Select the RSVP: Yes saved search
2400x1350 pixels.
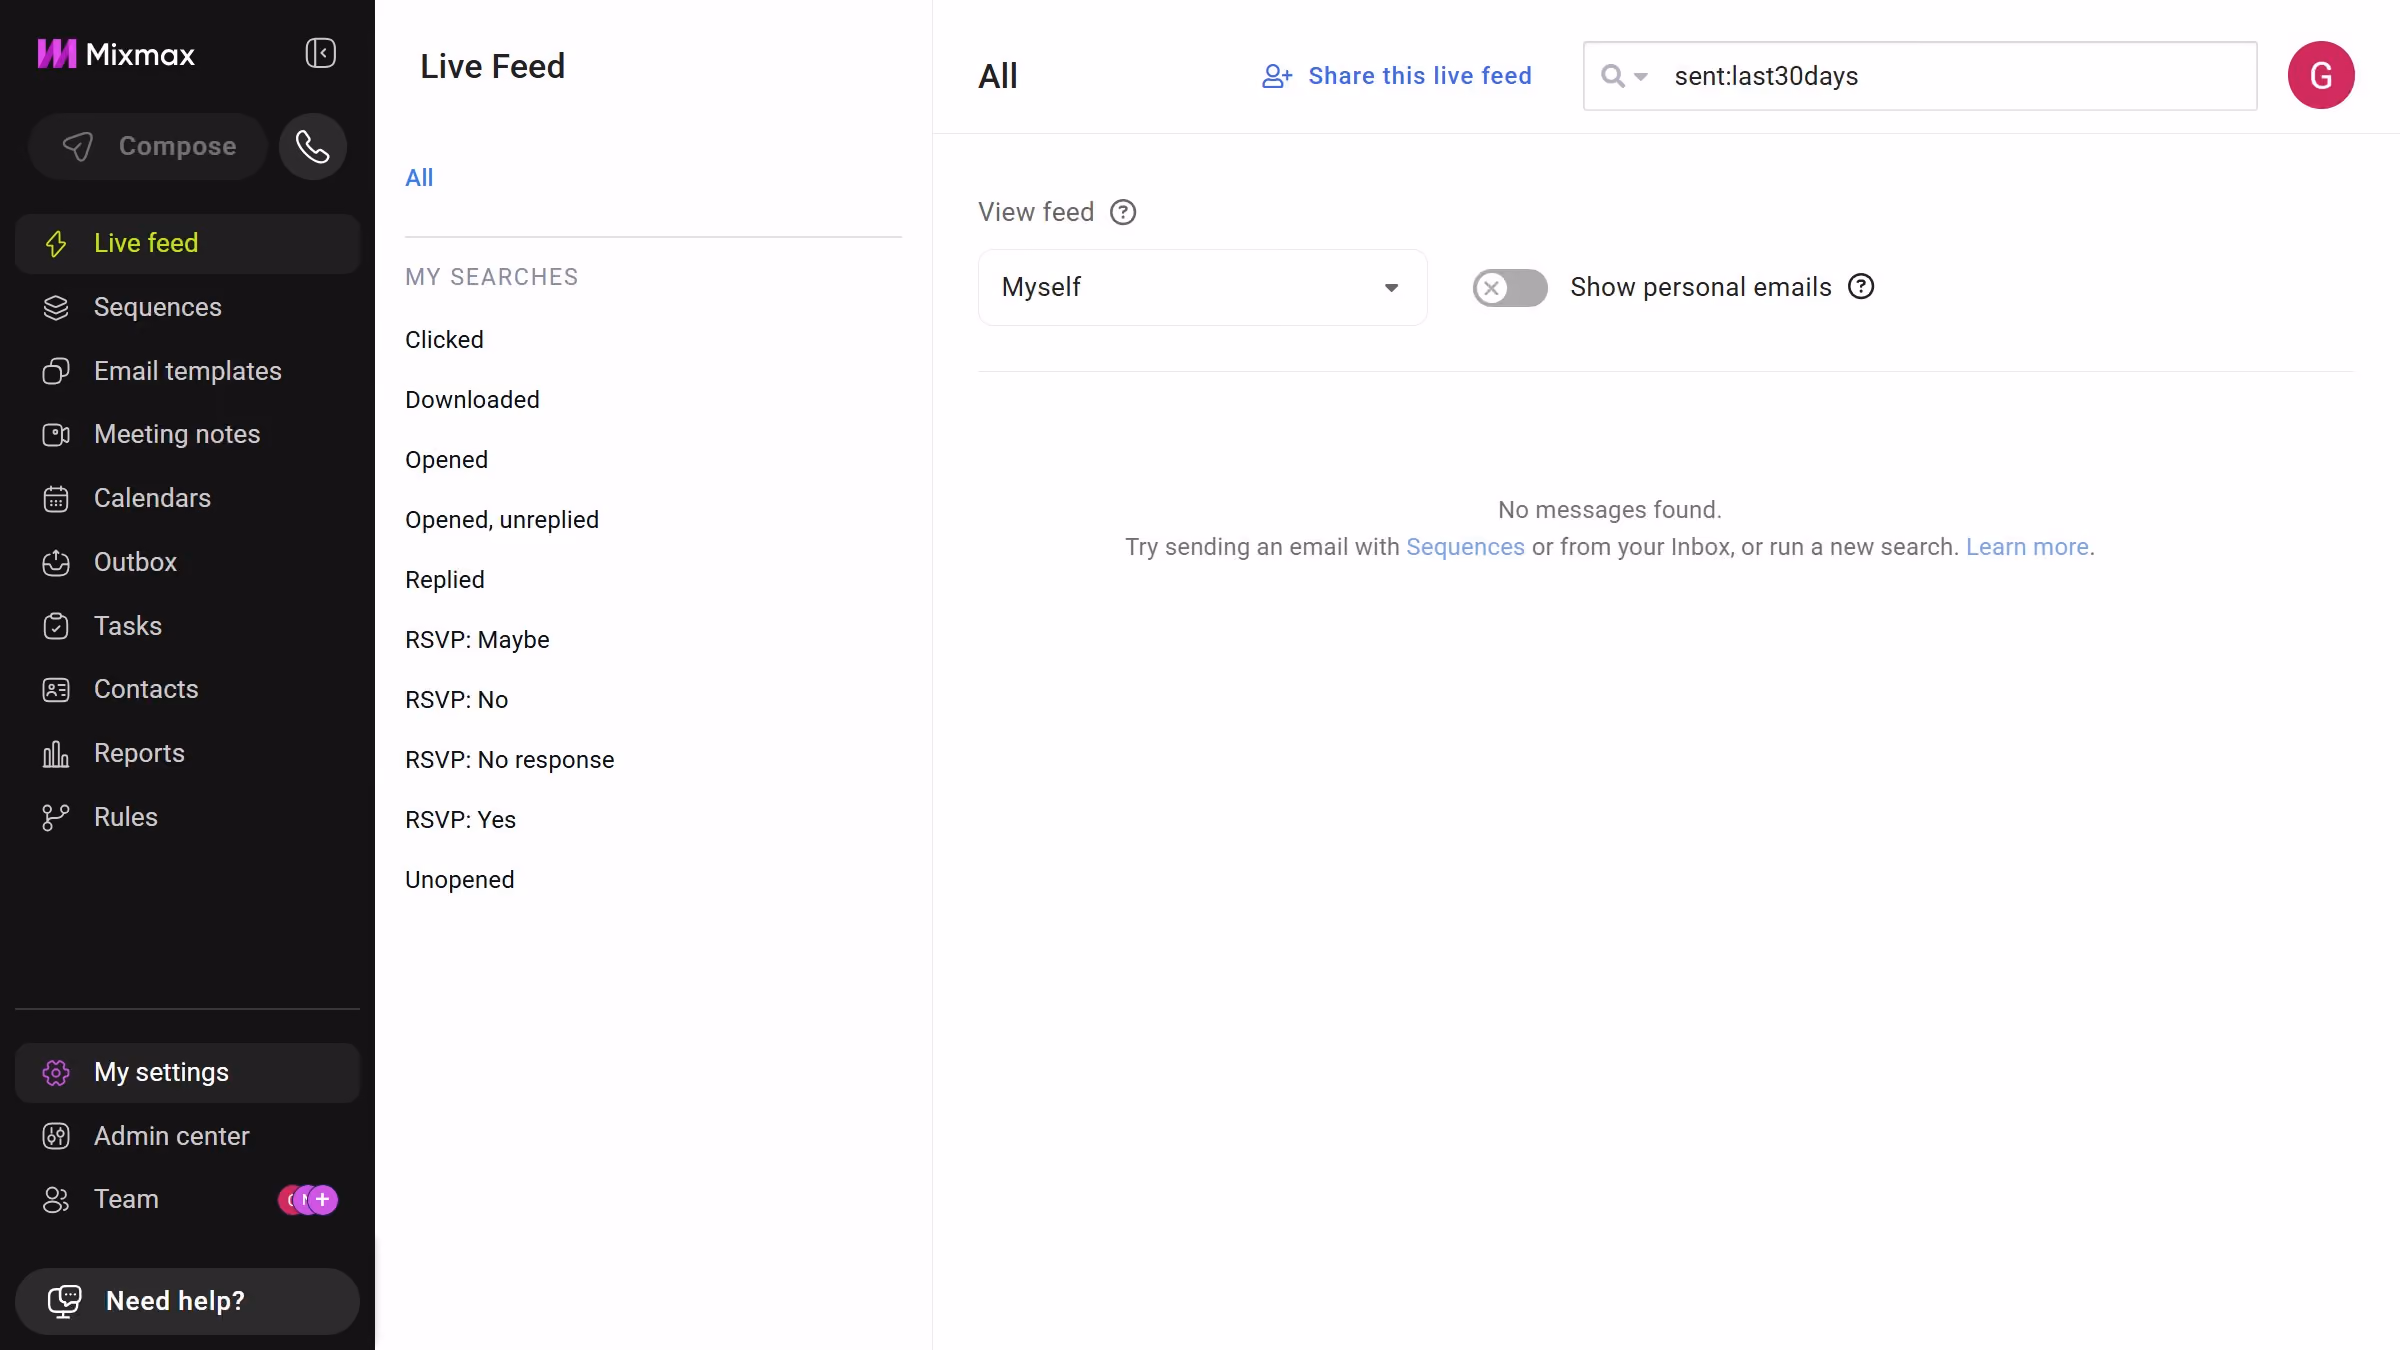[x=460, y=820]
